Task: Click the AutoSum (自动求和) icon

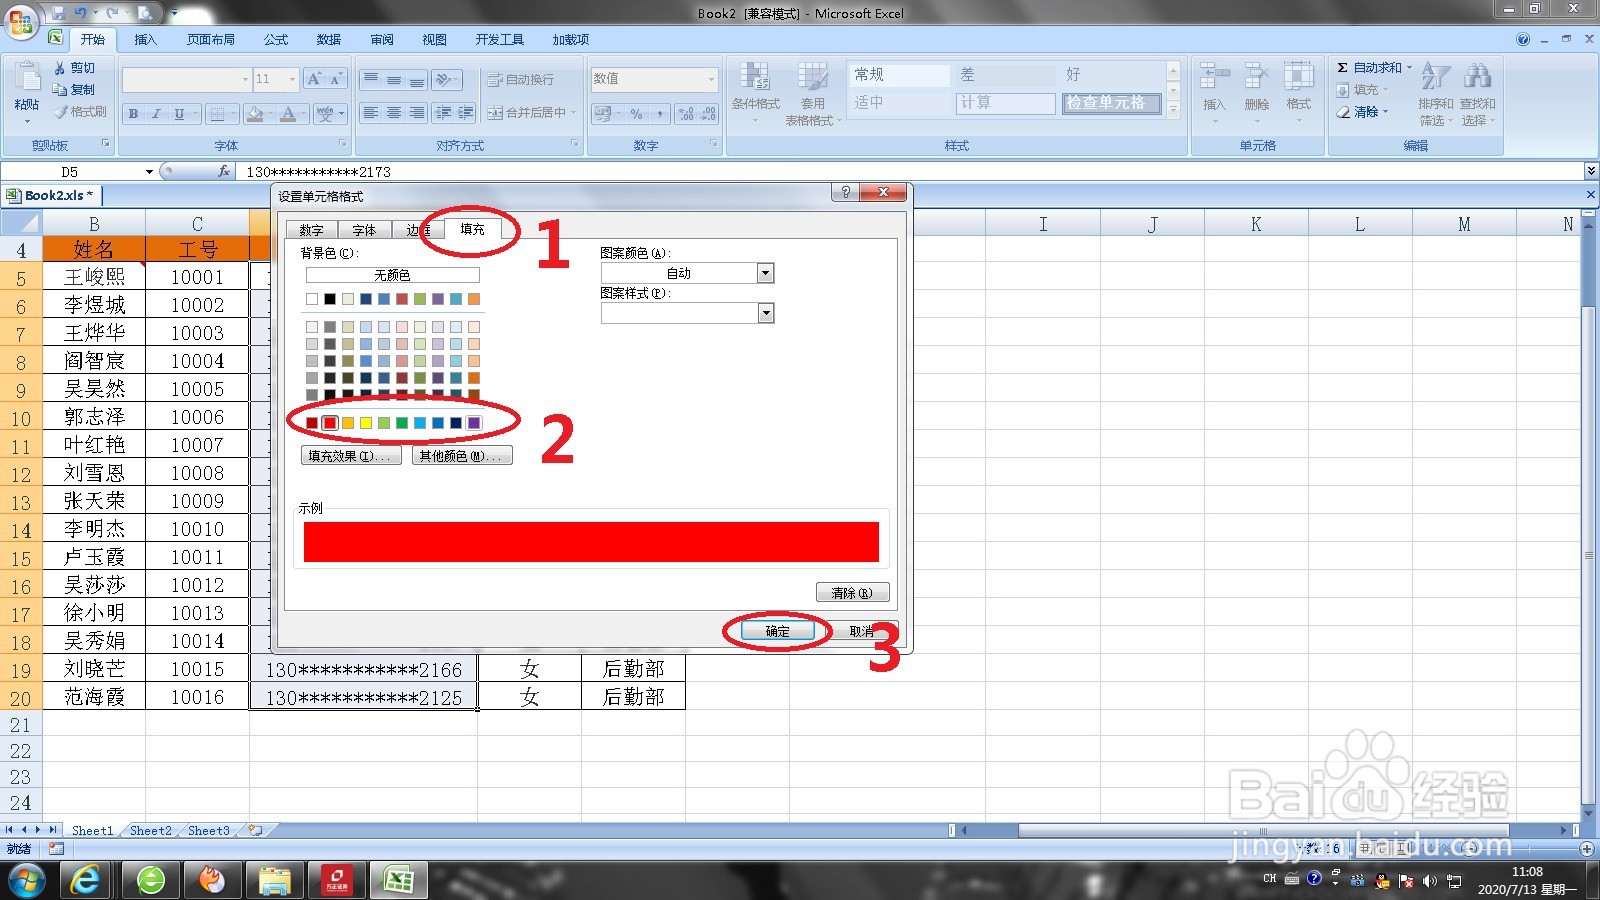Action: click(1343, 68)
